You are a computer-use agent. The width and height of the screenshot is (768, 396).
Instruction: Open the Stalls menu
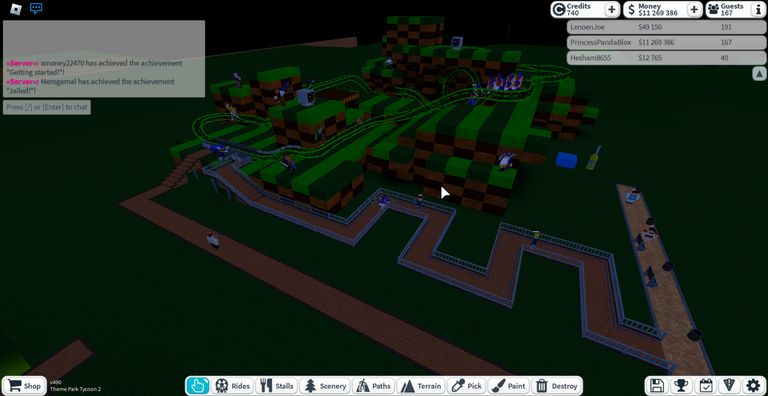(276, 386)
